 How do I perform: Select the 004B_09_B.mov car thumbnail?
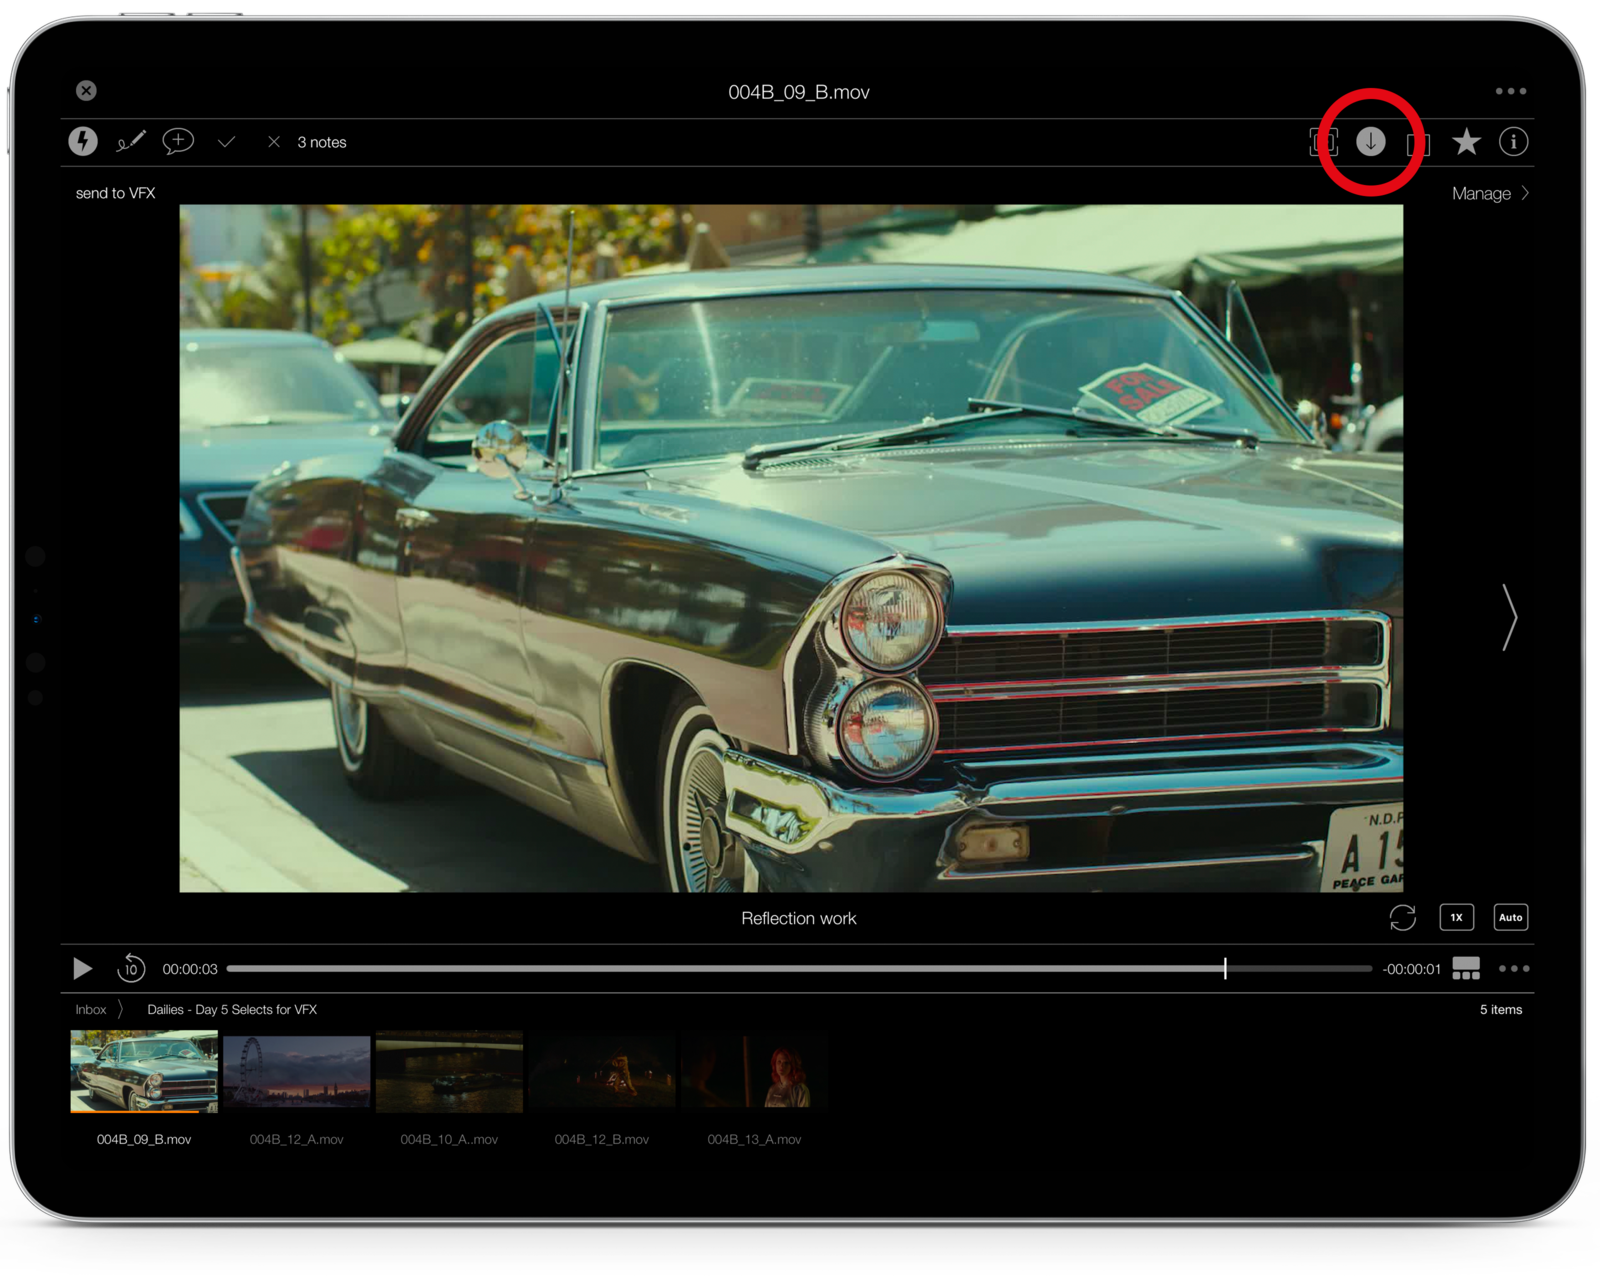coord(144,1072)
